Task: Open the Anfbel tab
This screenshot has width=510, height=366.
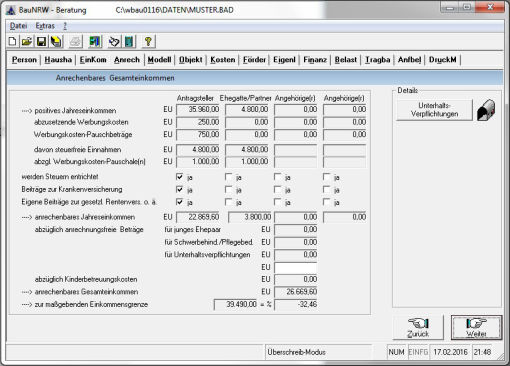Action: click(409, 60)
